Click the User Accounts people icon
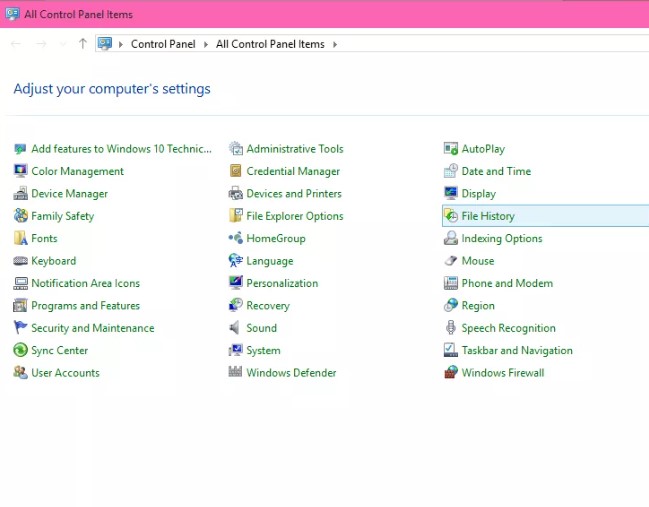This screenshot has width=649, height=507. click(x=20, y=372)
